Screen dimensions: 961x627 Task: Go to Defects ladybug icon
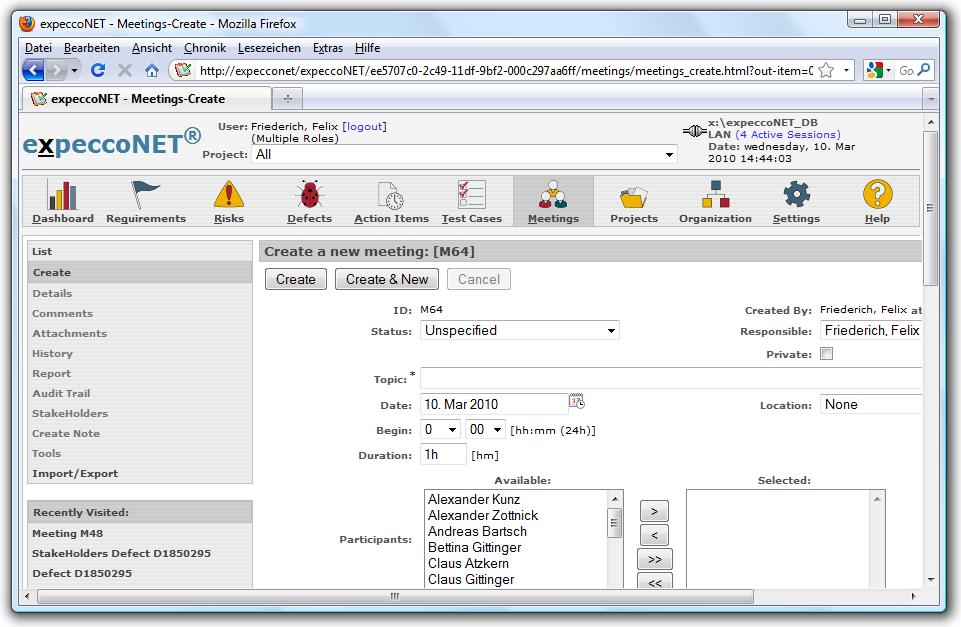pyautogui.click(x=309, y=195)
